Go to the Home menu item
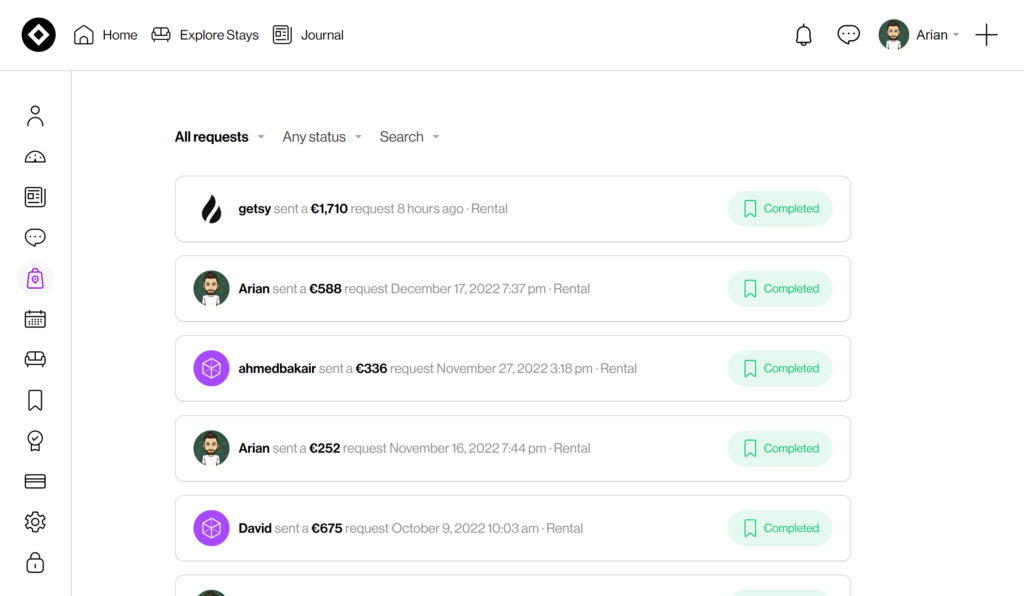1024x596 pixels. click(x=106, y=35)
